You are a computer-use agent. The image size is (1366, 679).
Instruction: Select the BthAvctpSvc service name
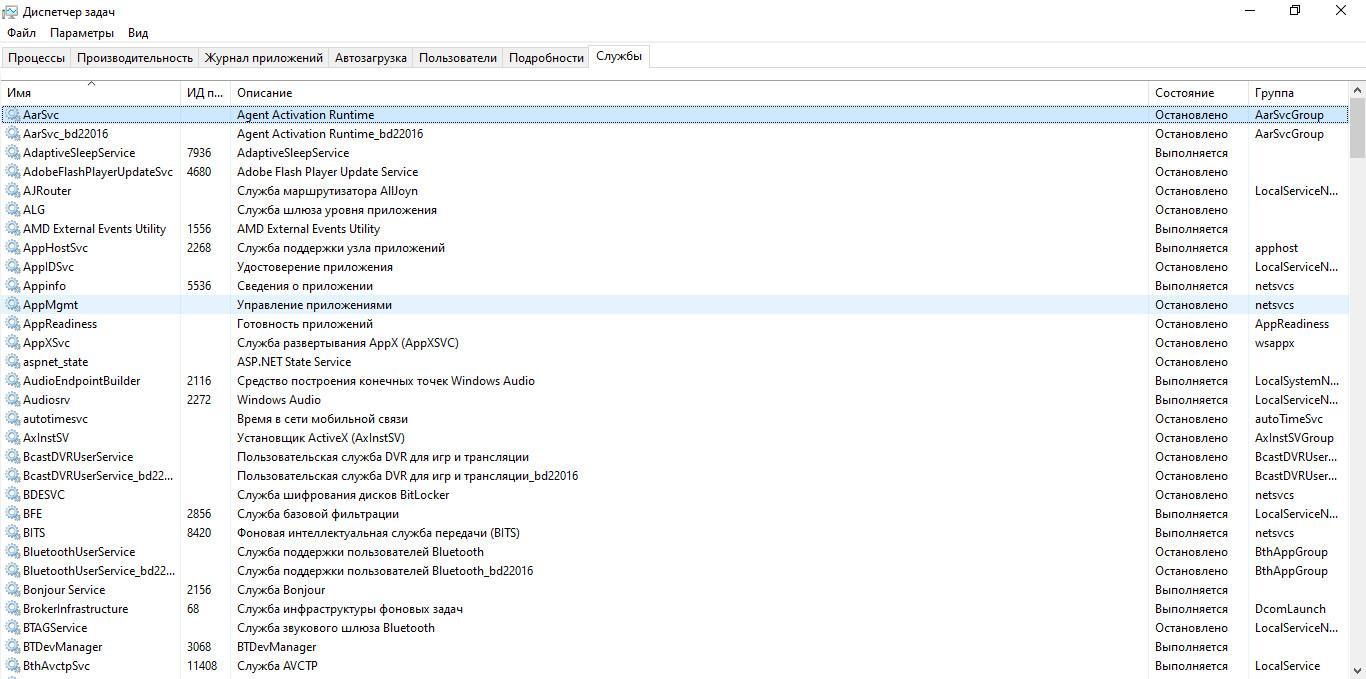pos(56,666)
